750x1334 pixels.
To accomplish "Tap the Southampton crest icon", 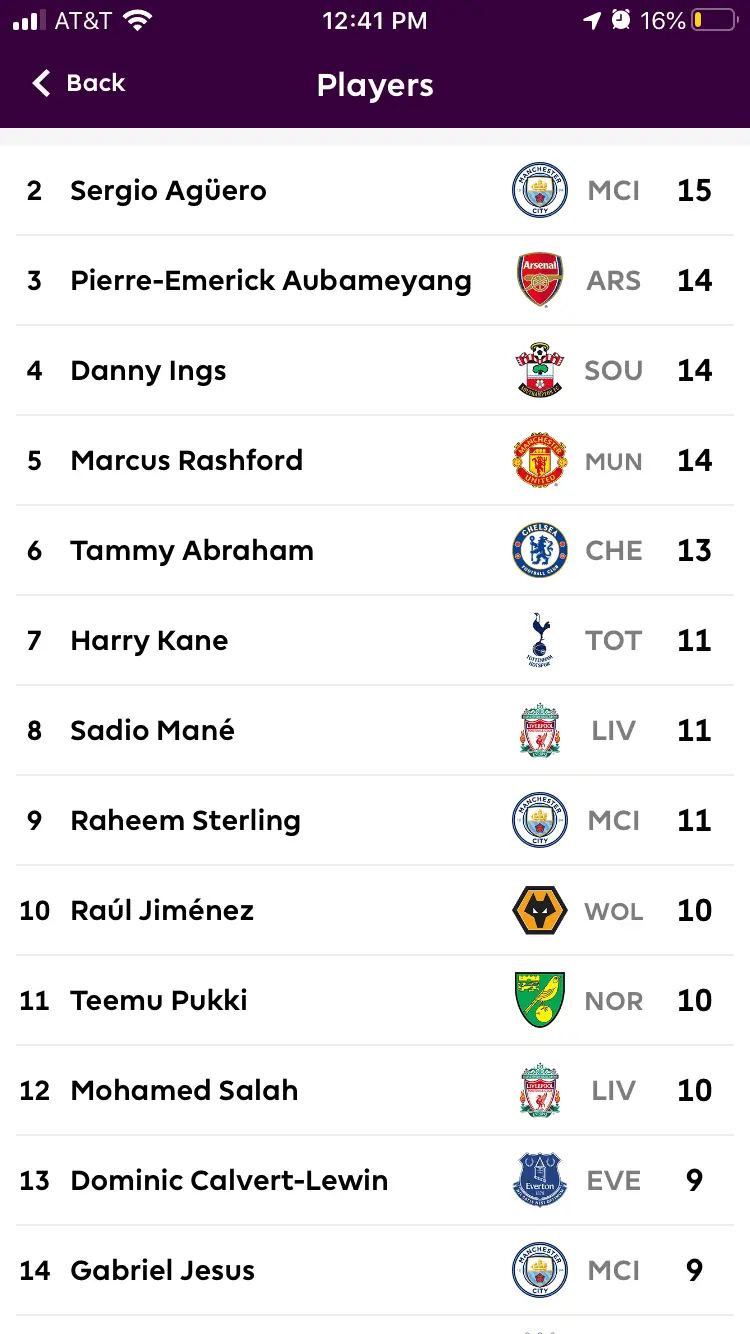I will point(540,370).
